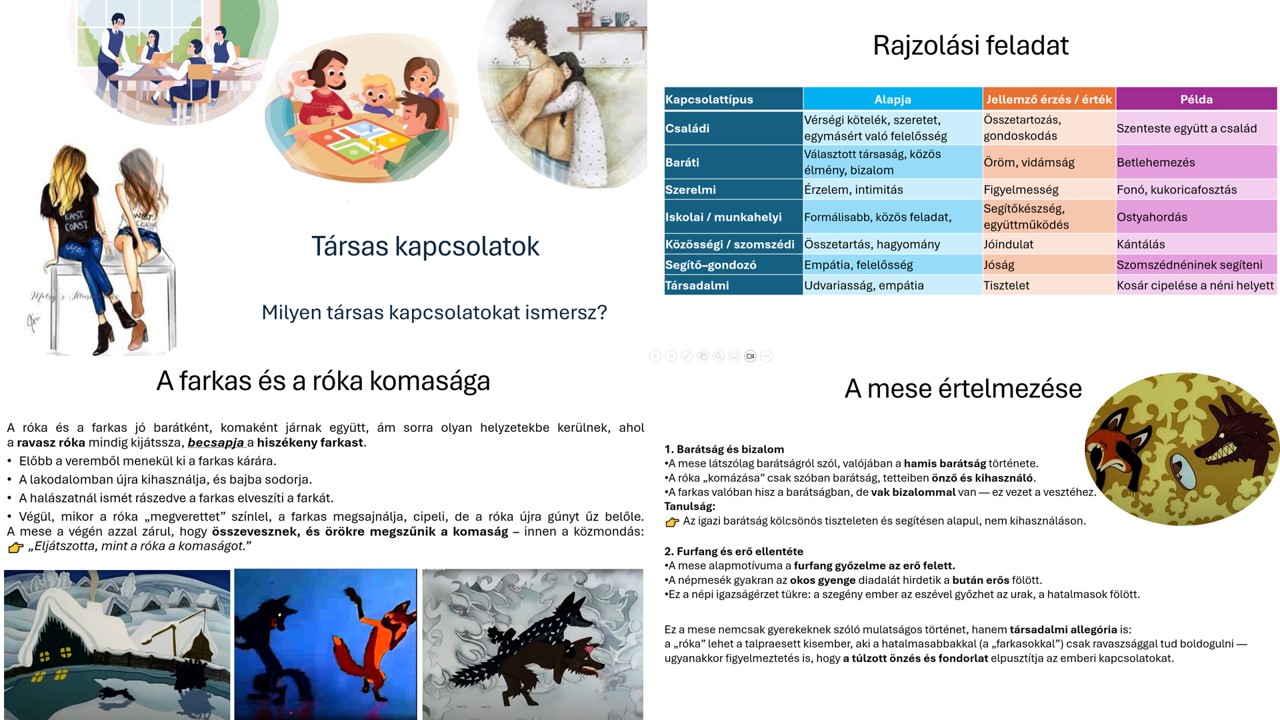Click the underlined word "becsapja"

click(215, 442)
